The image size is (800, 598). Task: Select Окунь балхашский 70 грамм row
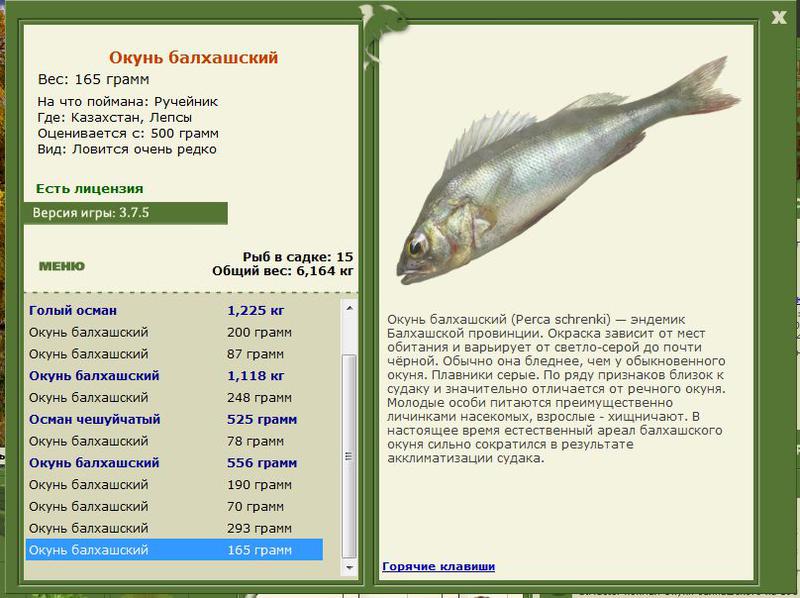(x=174, y=507)
